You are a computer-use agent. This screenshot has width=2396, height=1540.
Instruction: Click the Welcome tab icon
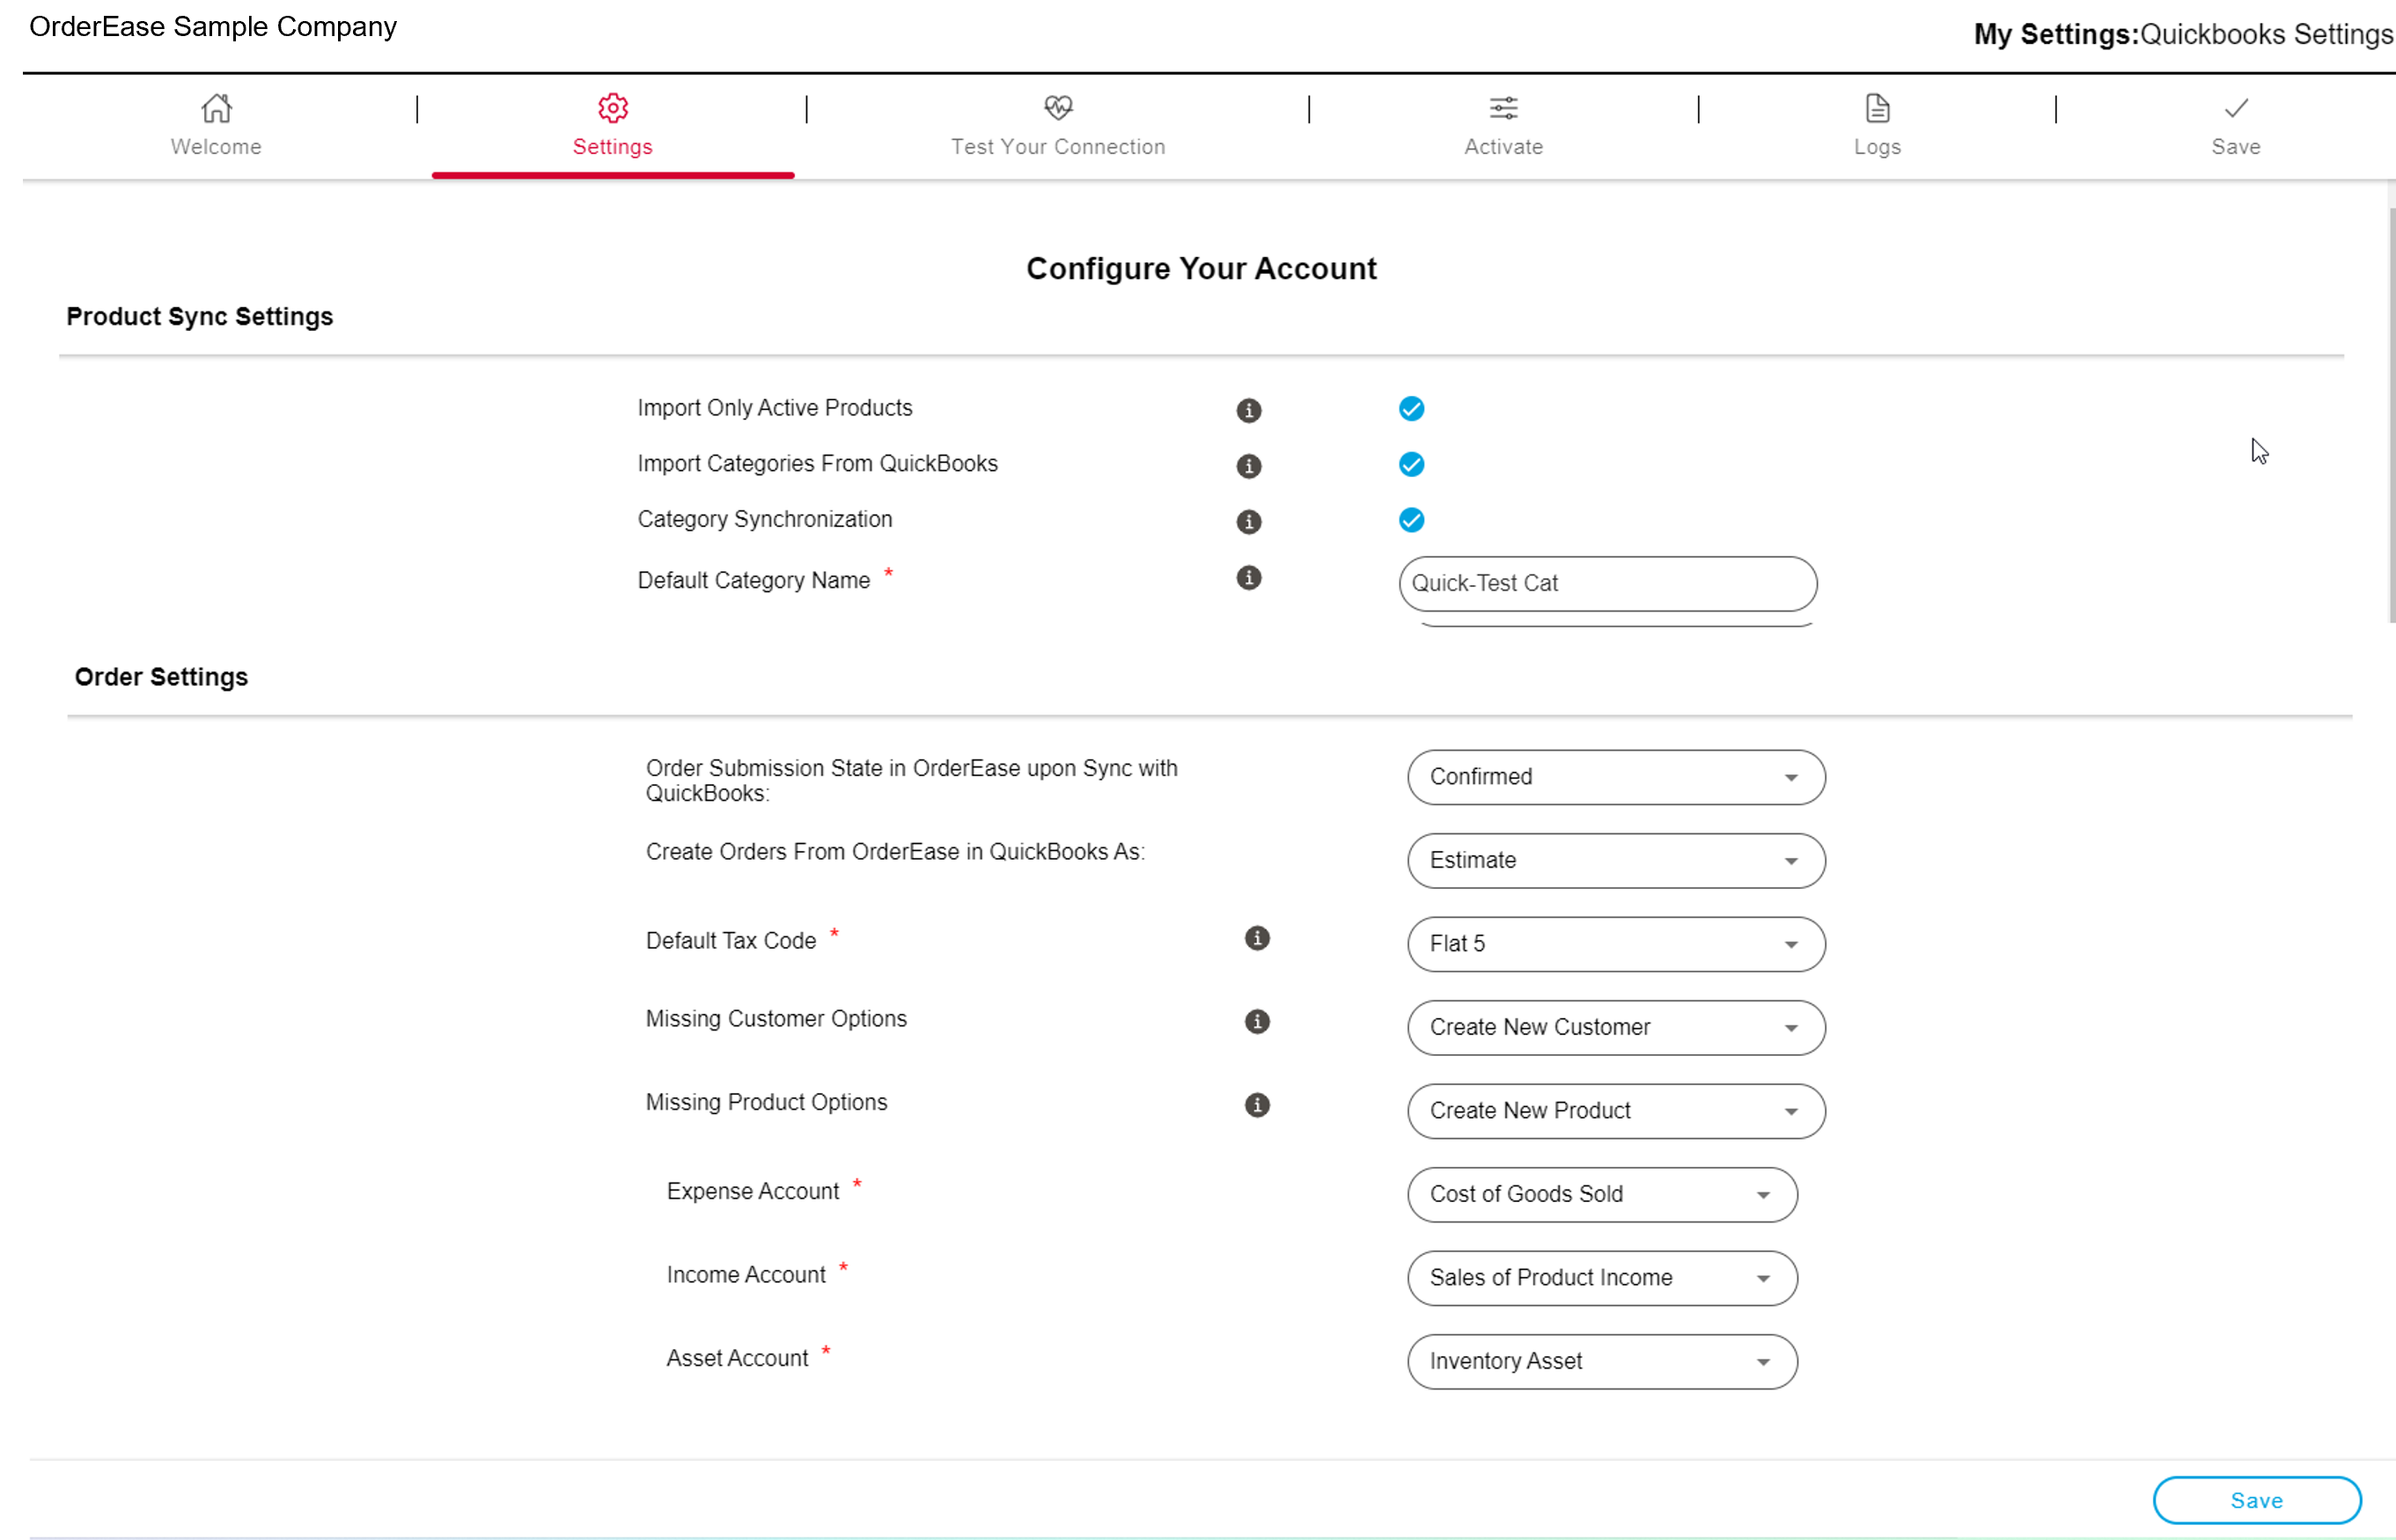coord(215,106)
